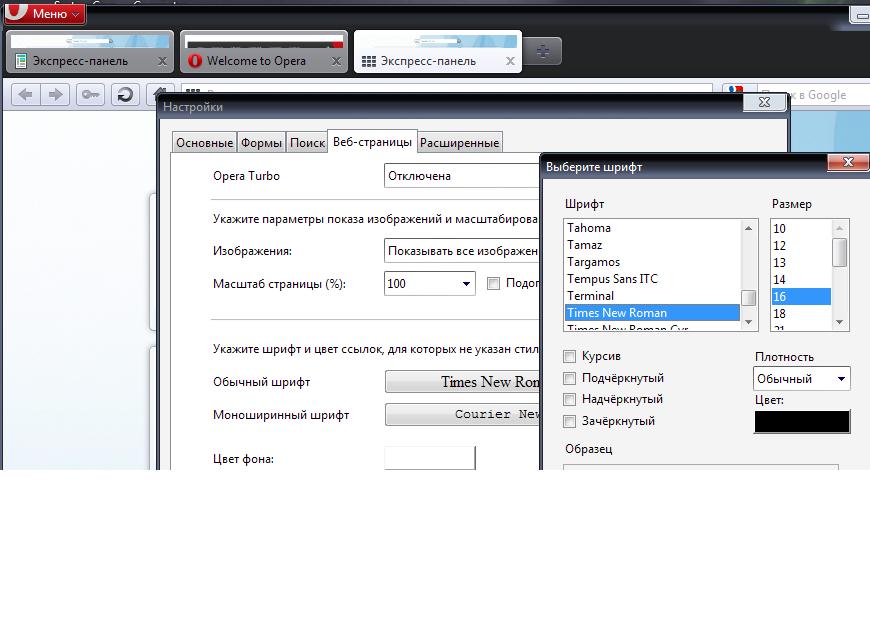
Task: Choose font size 14
Action: tap(801, 280)
